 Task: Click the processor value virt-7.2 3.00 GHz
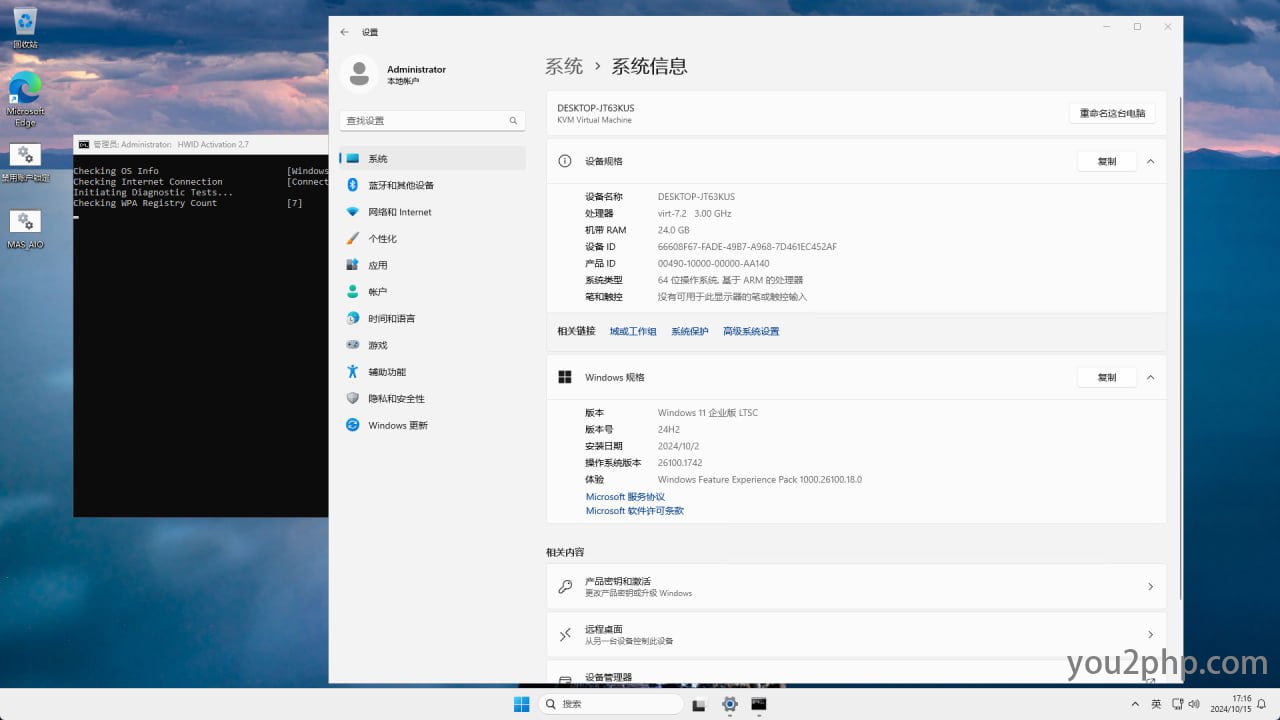tap(695, 213)
